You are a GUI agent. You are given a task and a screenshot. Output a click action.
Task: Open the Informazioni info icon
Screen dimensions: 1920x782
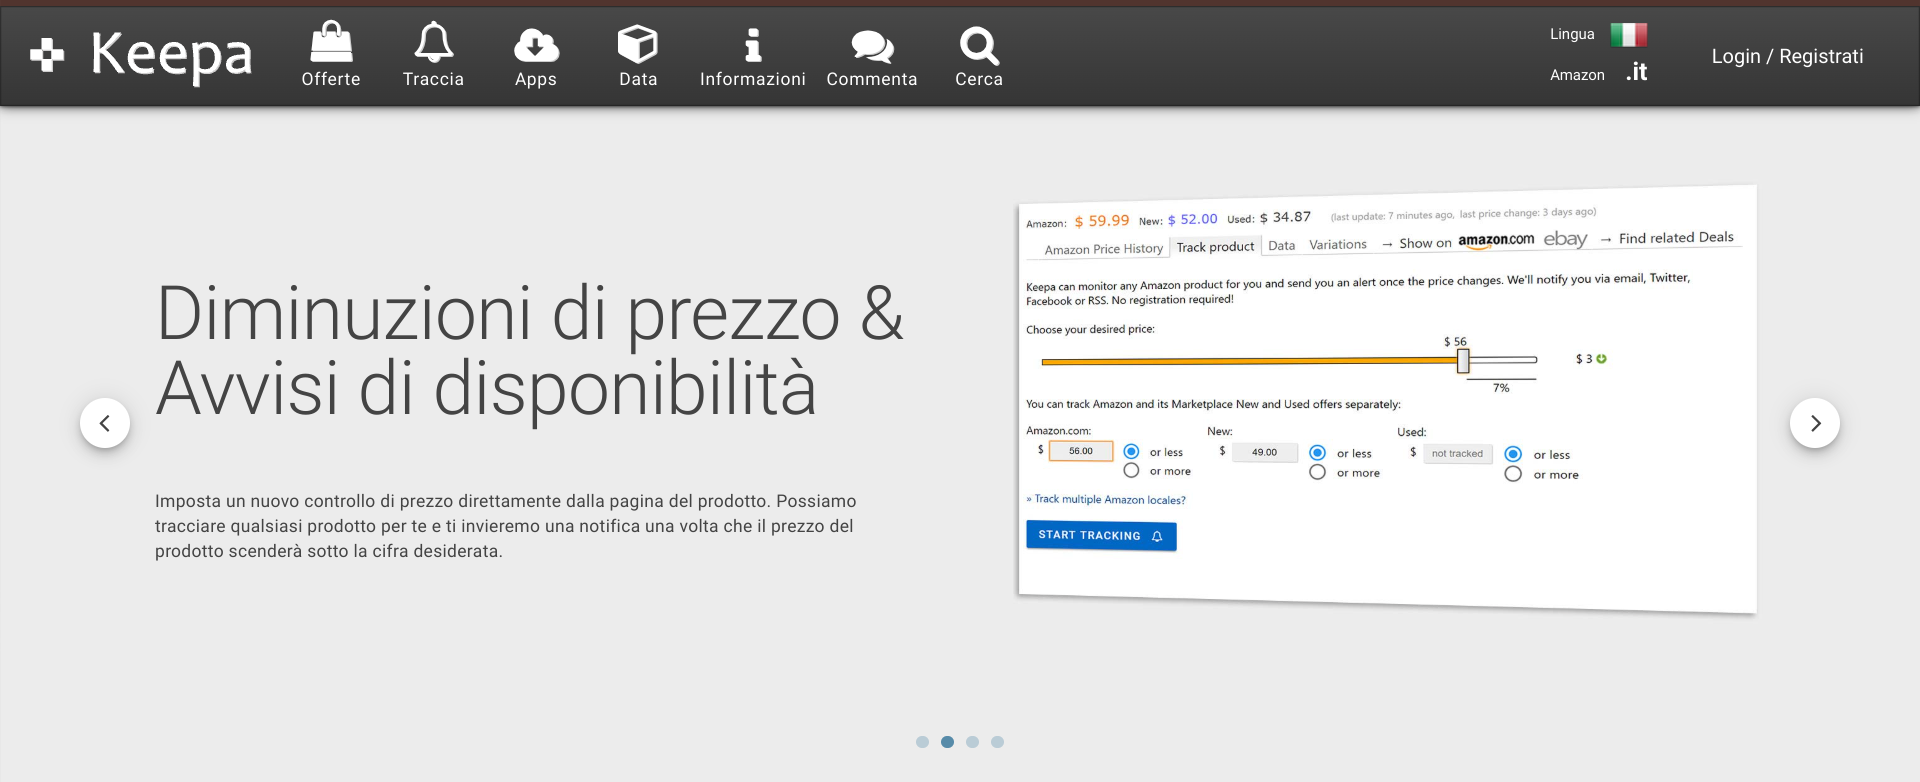tap(752, 45)
